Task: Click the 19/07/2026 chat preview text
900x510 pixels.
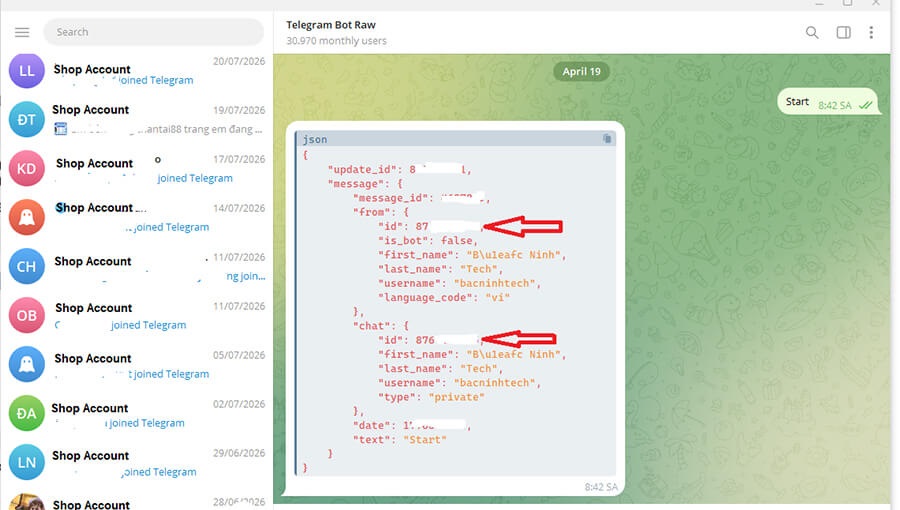Action: click(x=159, y=129)
